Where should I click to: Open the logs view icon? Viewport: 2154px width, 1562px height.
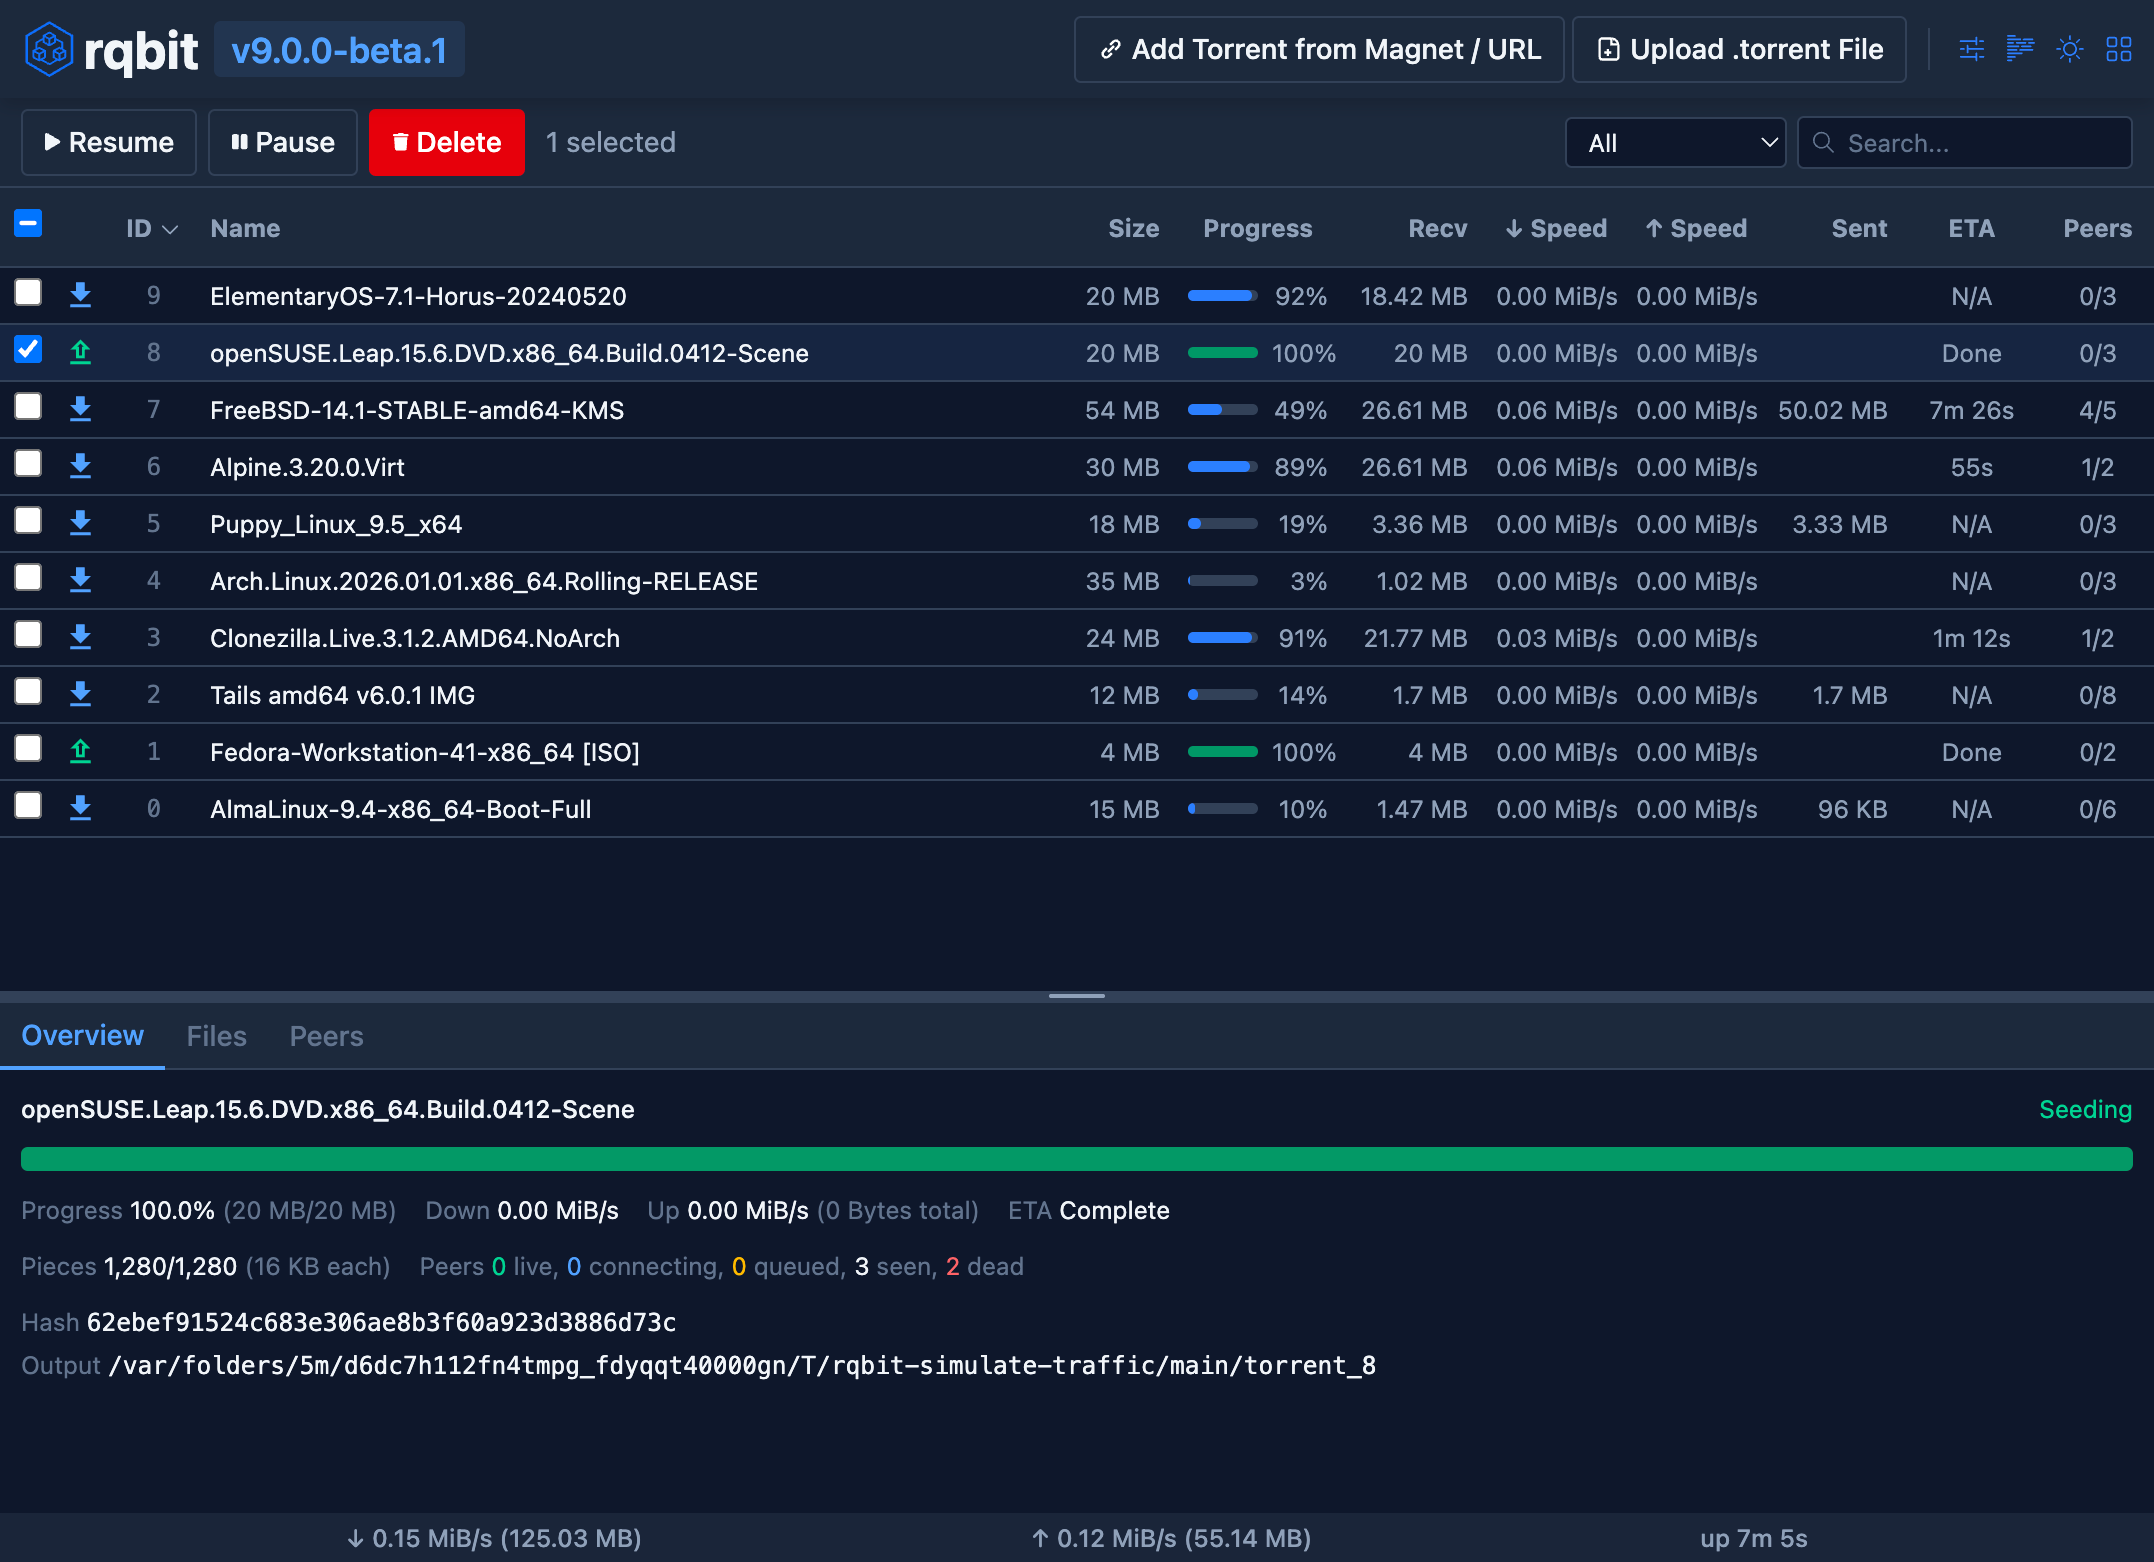point(2020,49)
